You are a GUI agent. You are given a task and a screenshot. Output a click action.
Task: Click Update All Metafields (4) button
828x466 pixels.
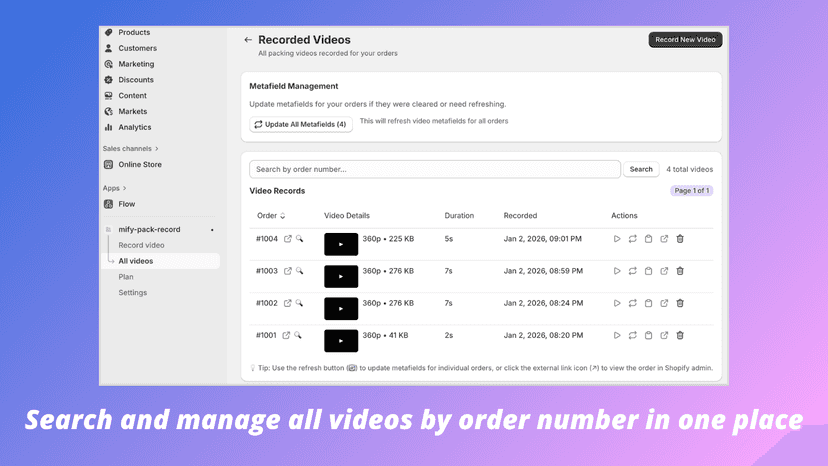click(300, 124)
